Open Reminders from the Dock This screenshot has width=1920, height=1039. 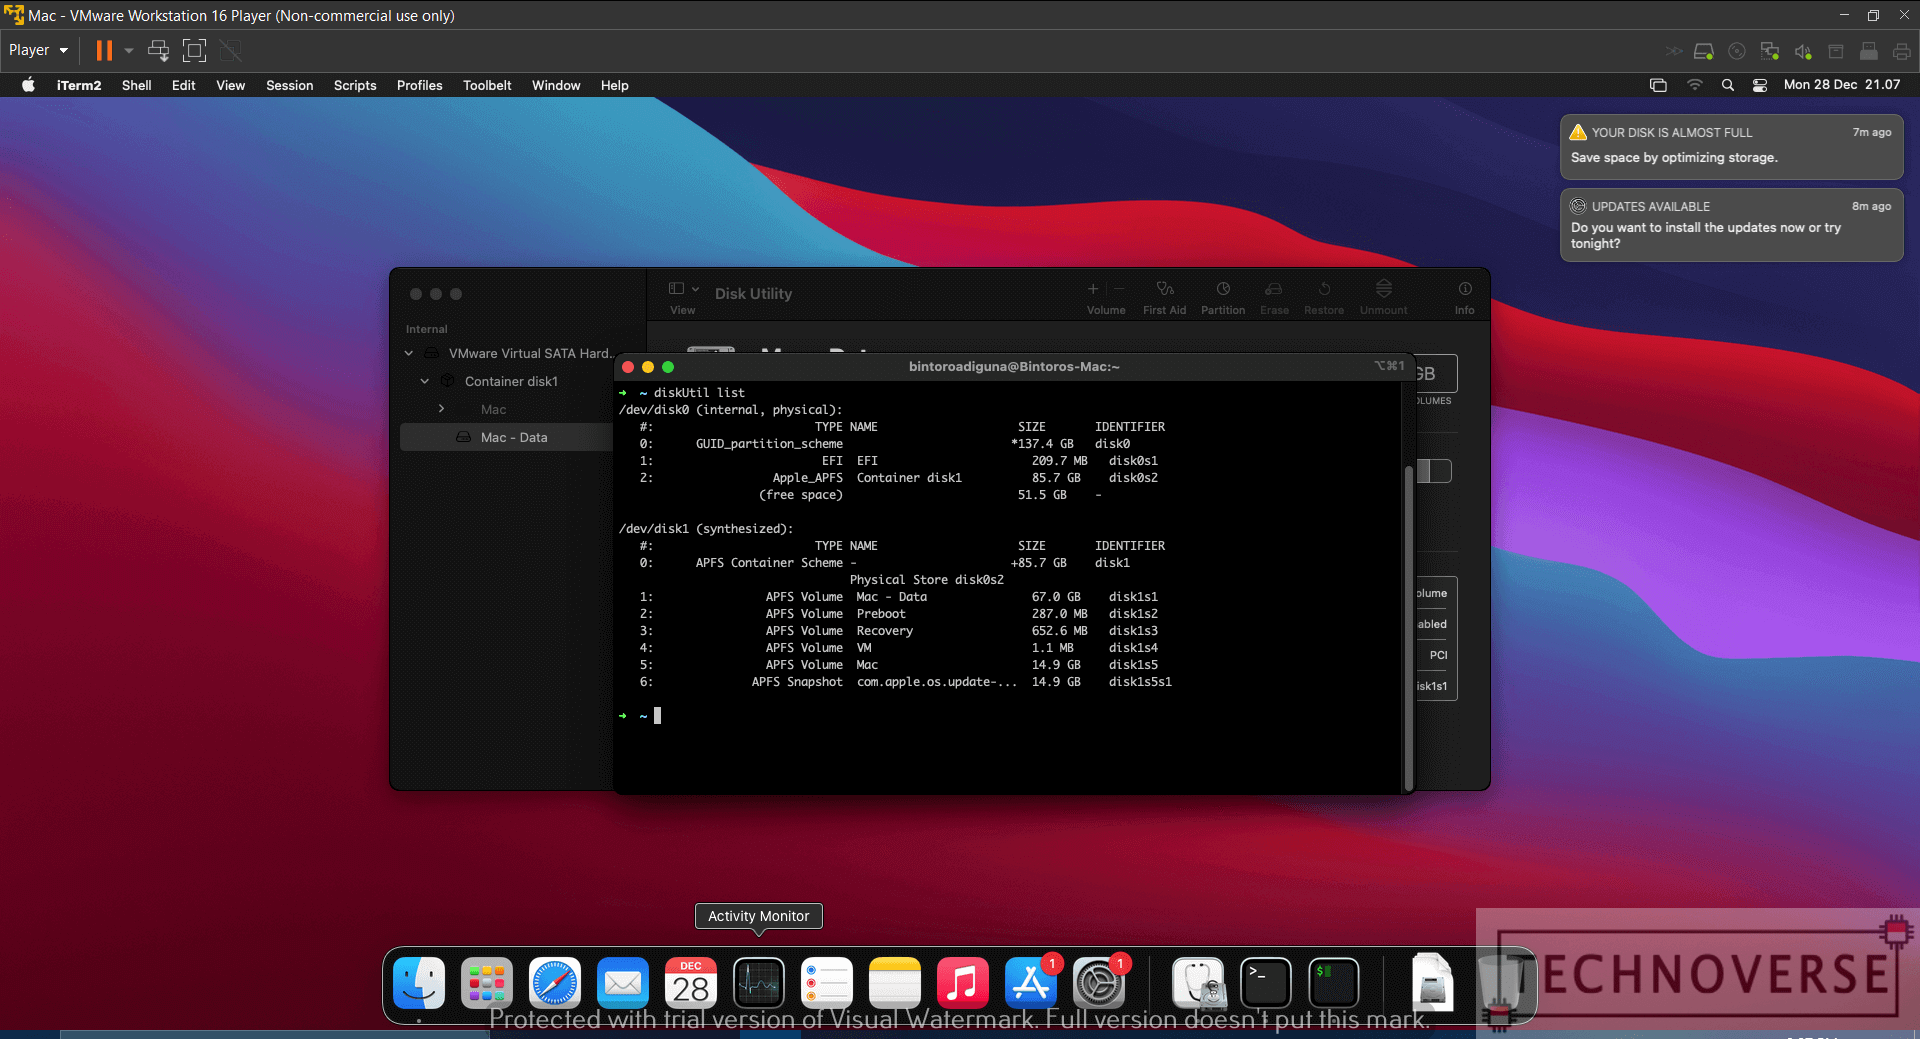tap(827, 983)
